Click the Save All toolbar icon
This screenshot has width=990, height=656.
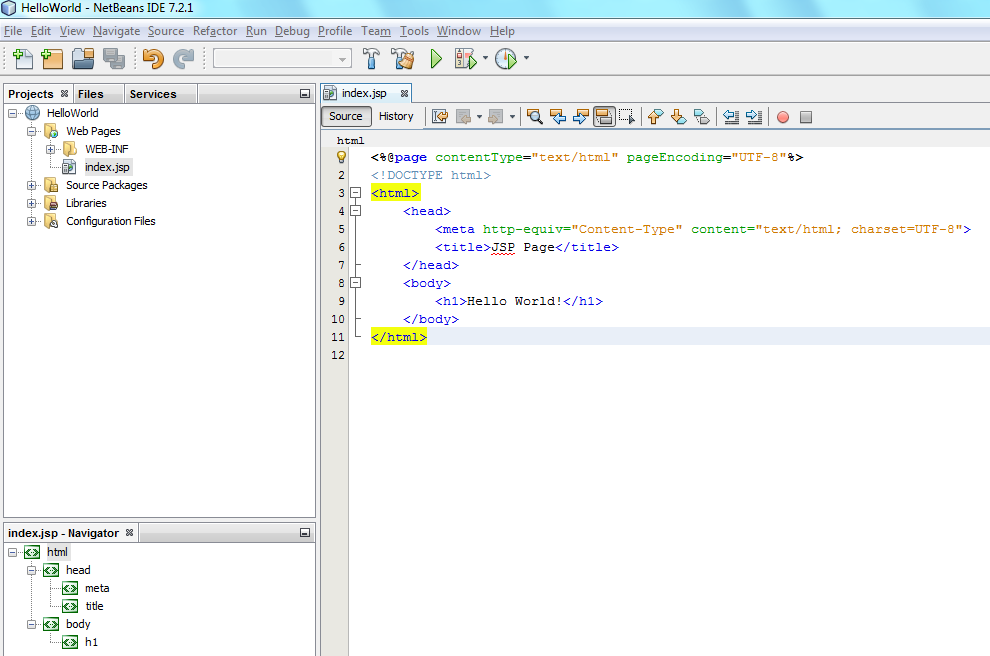click(x=114, y=59)
